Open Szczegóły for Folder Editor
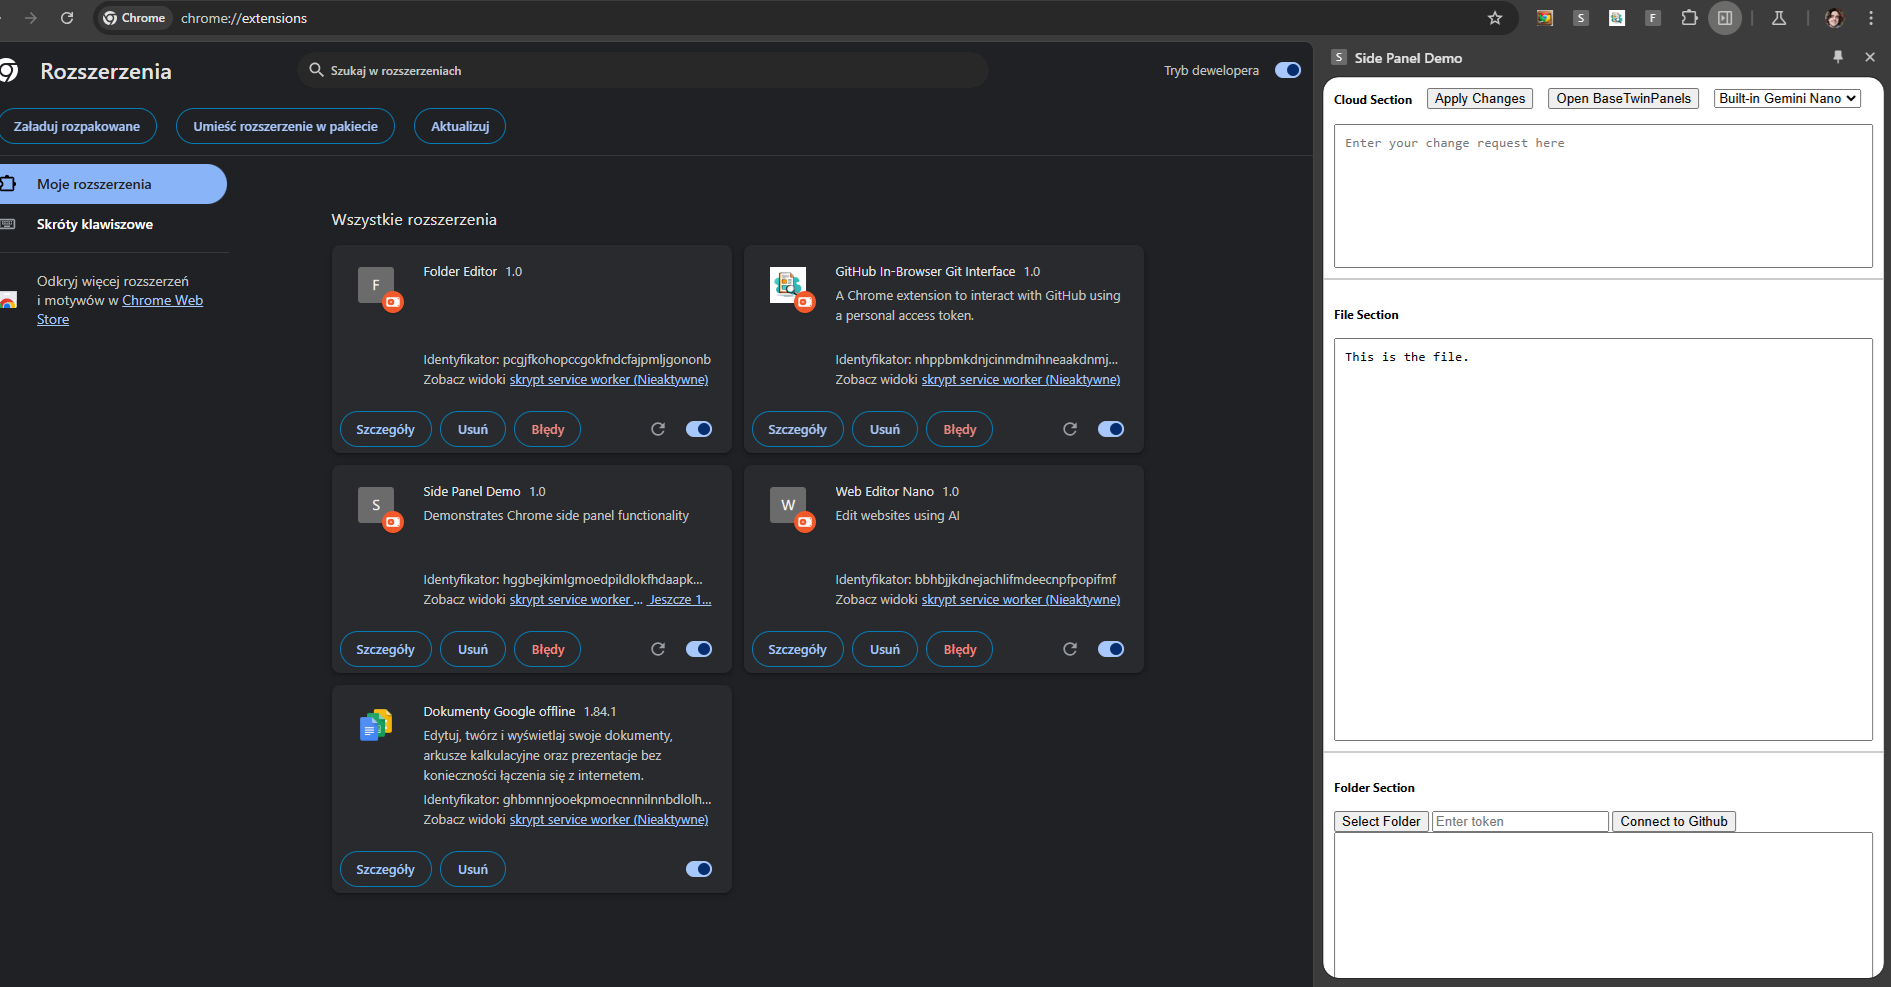The height and width of the screenshot is (987, 1891). (x=385, y=429)
